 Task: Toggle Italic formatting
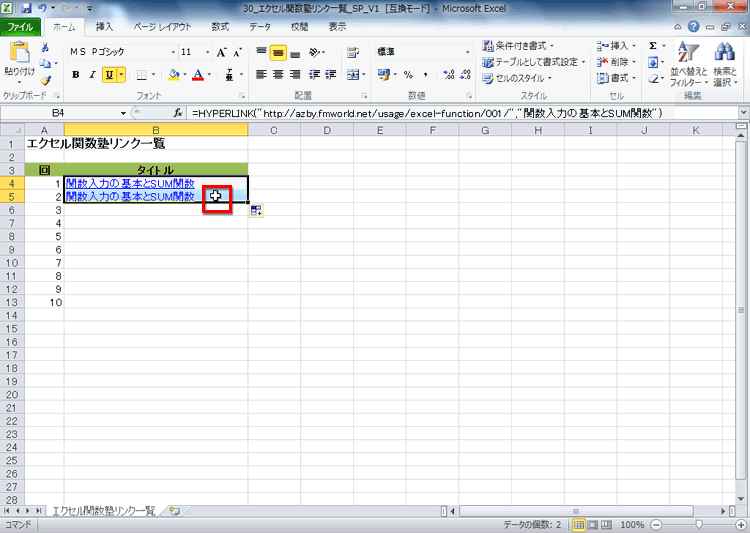tap(92, 75)
